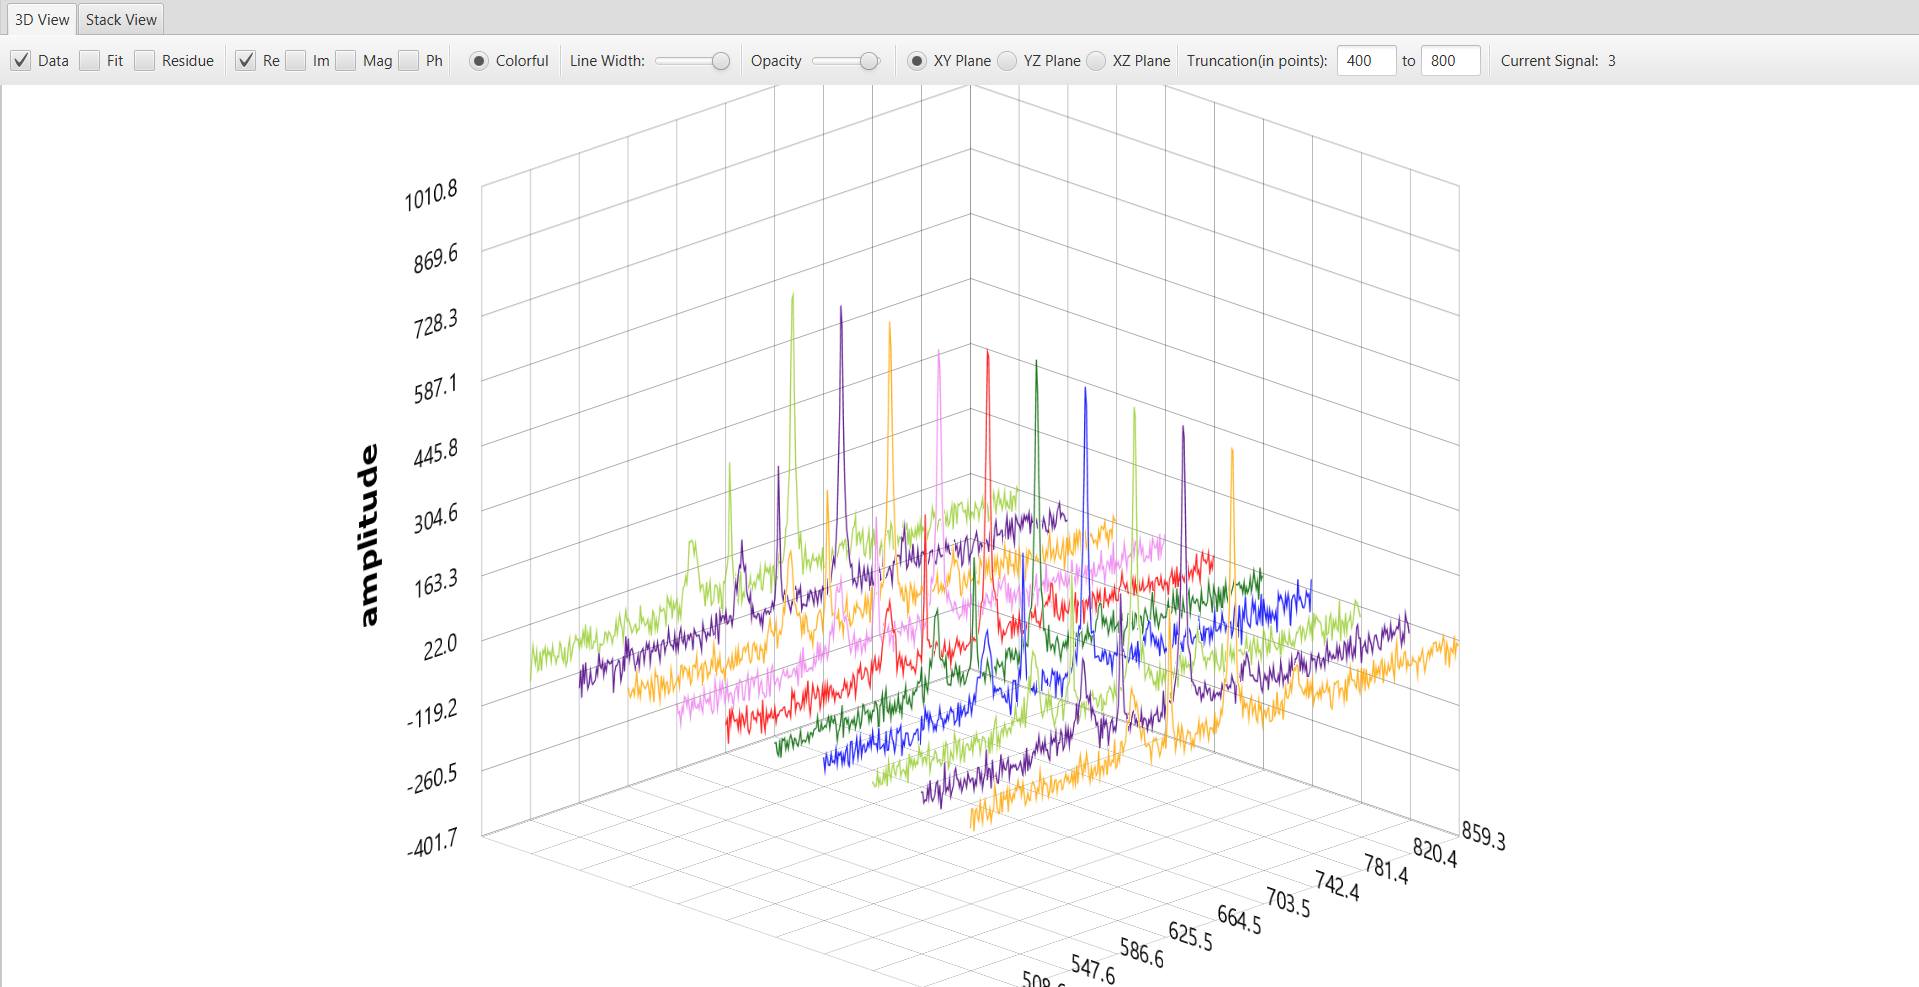The width and height of the screenshot is (1919, 987).
Task: Click the Truncation(in points) label
Action: [x=1257, y=61]
